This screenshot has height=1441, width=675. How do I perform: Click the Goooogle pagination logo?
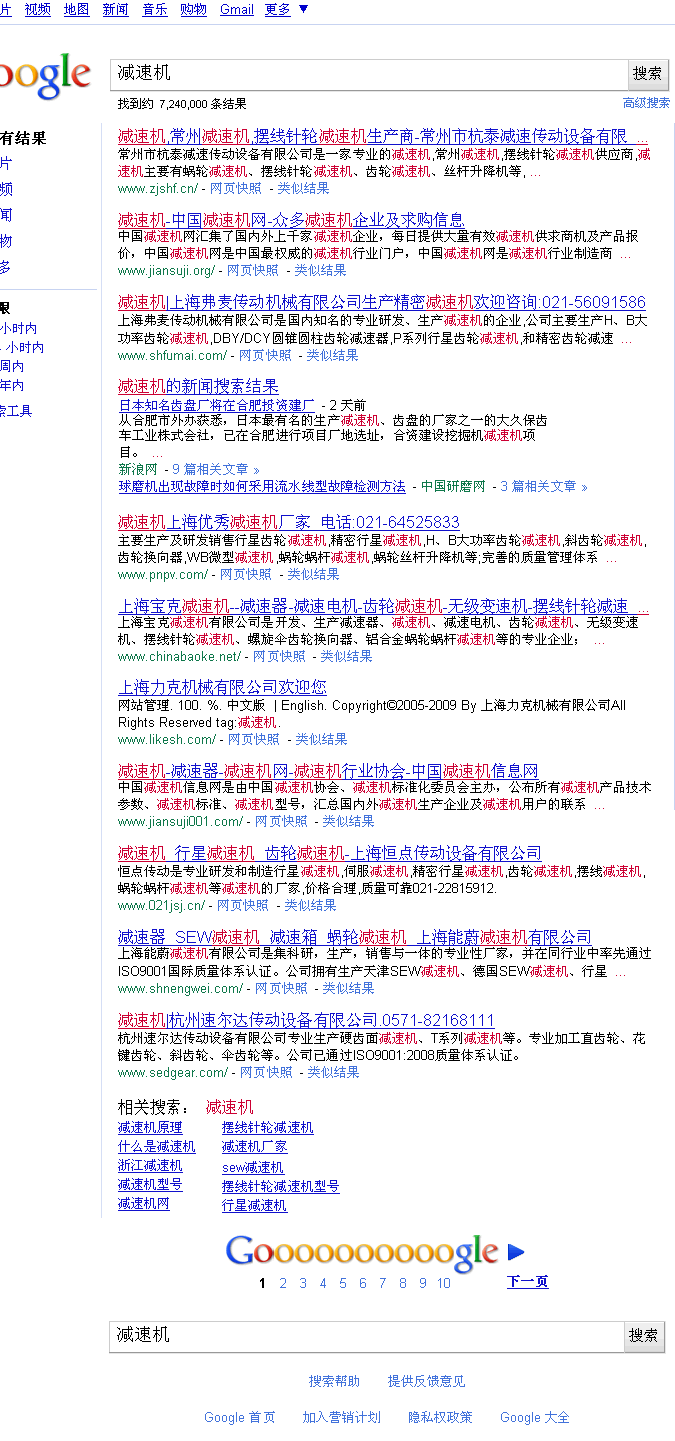coord(361,1251)
